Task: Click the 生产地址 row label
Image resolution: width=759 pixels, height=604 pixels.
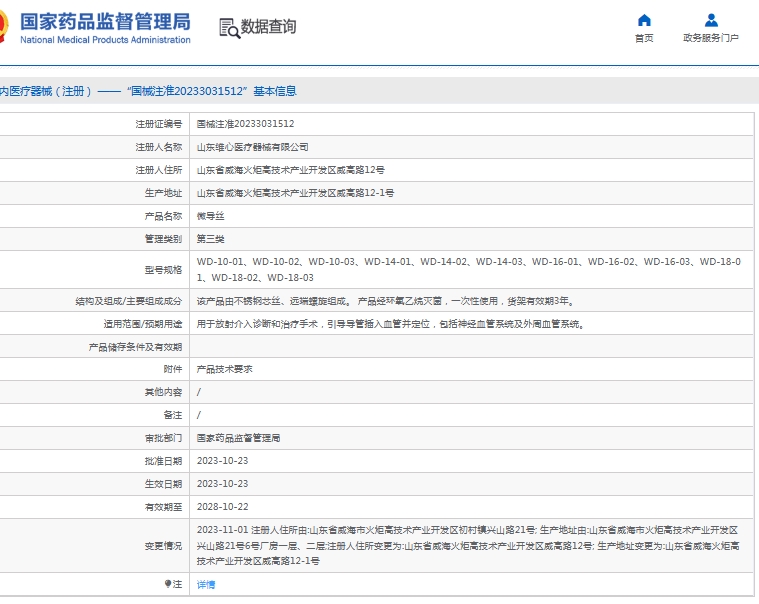Action: (x=164, y=193)
